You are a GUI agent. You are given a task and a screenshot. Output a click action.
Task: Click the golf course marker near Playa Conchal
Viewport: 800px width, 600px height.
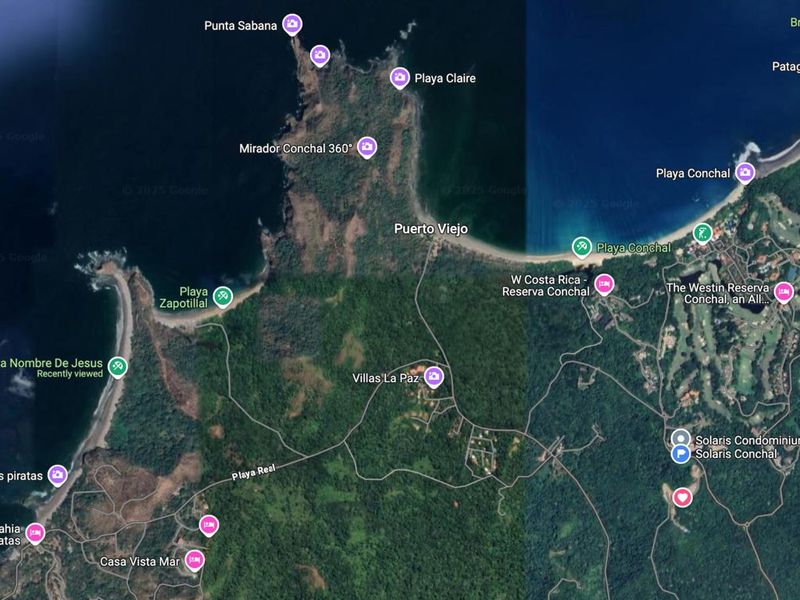pos(703,233)
